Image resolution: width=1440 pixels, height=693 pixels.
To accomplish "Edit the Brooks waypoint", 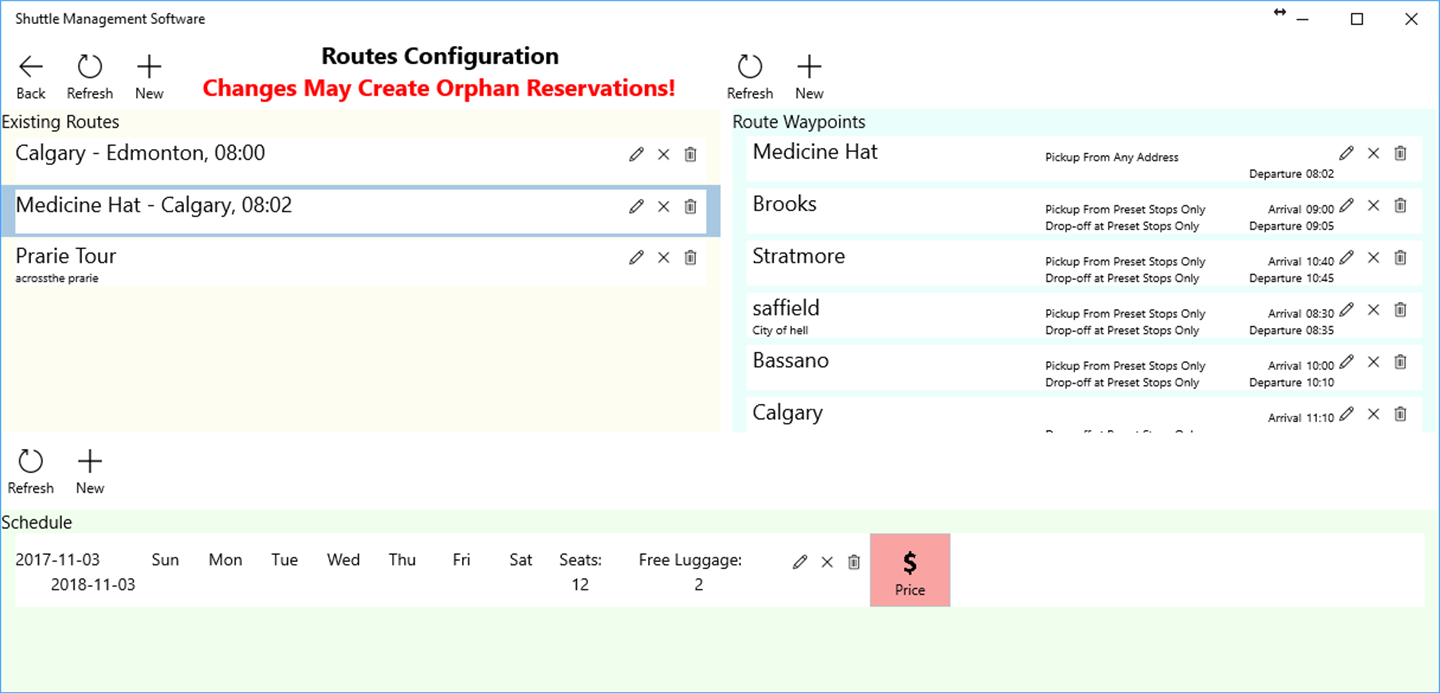I will [x=1347, y=206].
